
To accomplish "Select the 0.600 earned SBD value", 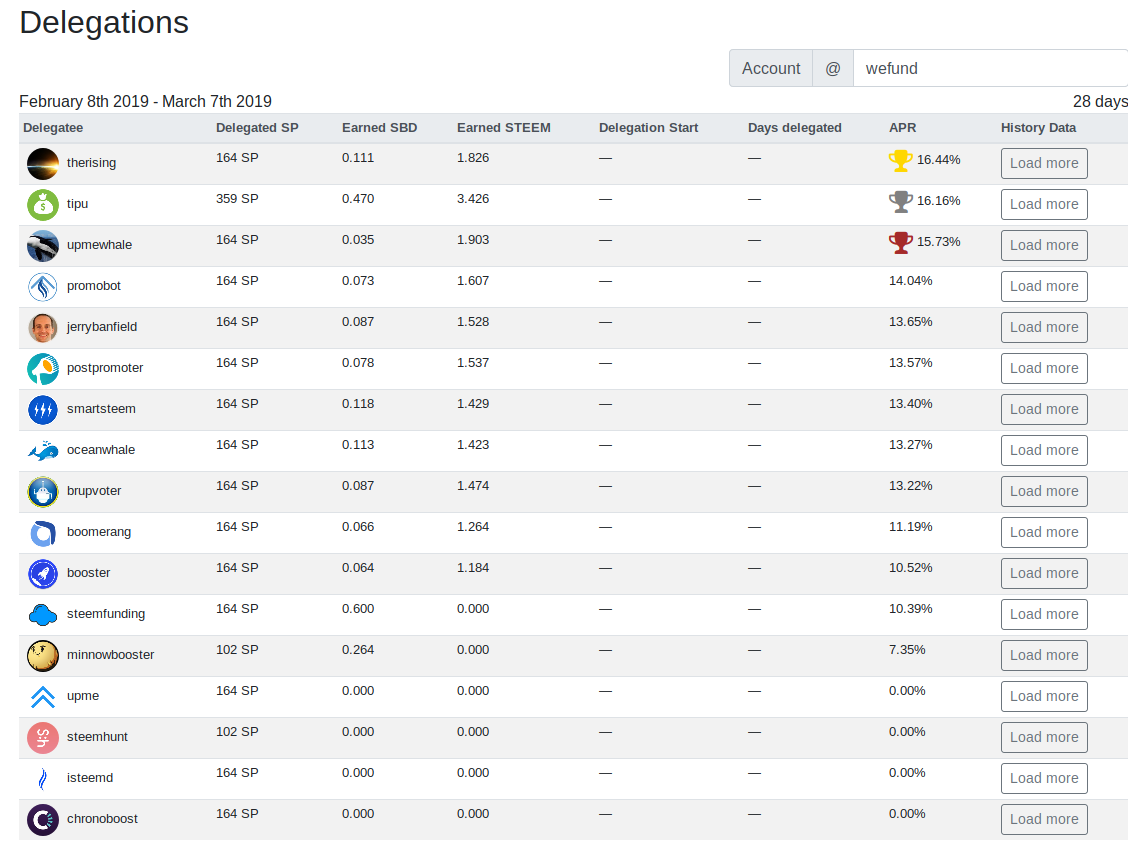I will (358, 610).
